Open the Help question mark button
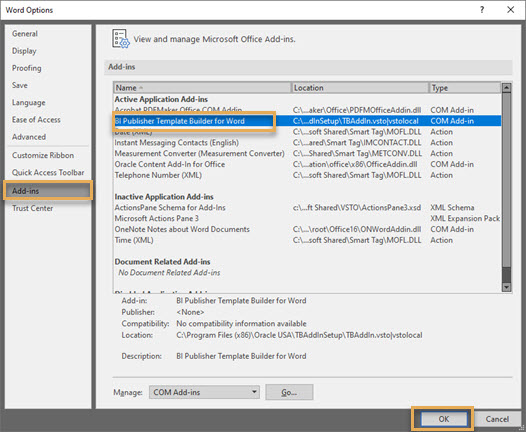This screenshot has width=526, height=432. click(x=482, y=10)
